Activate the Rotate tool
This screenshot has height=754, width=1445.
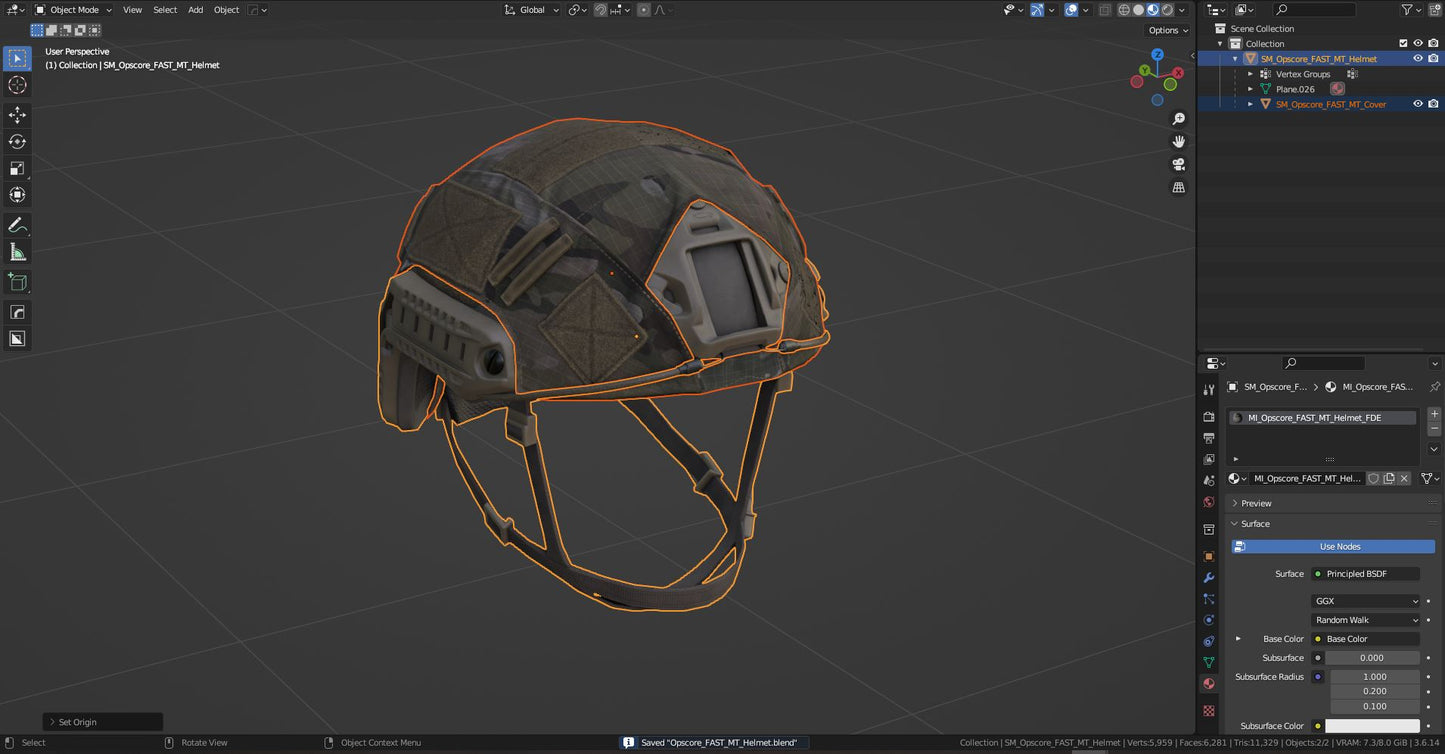[x=17, y=141]
